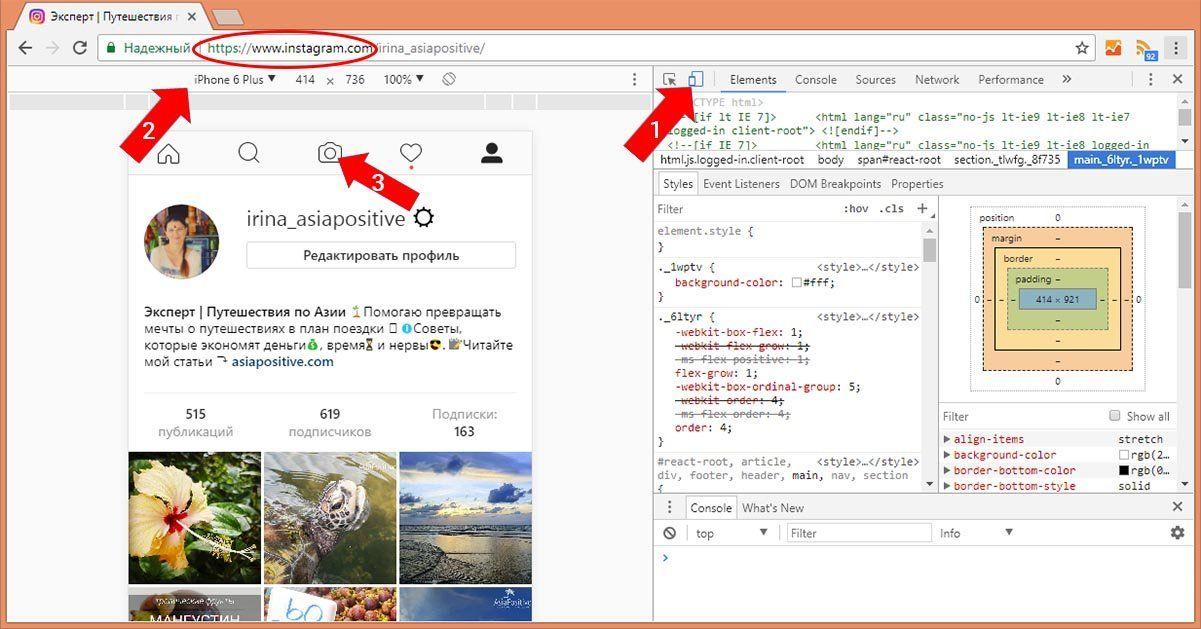Viewport: 1201px width, 629px height.
Task: Open the Event Listeners tab
Action: point(741,184)
